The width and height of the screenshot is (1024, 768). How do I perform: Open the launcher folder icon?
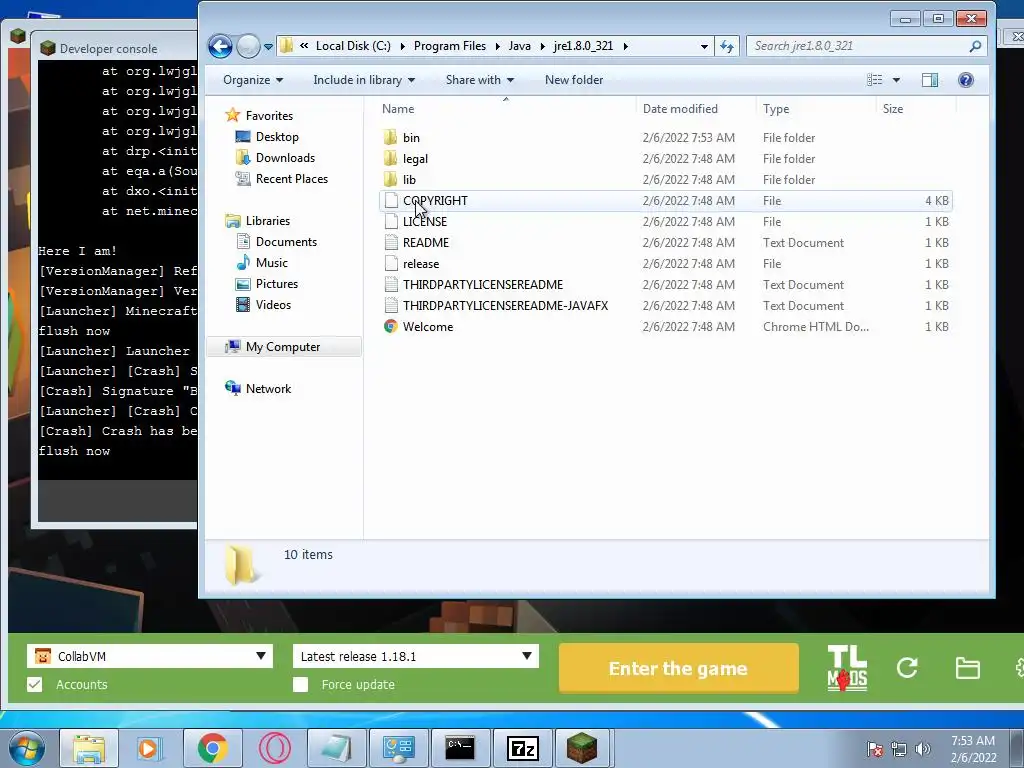(967, 668)
